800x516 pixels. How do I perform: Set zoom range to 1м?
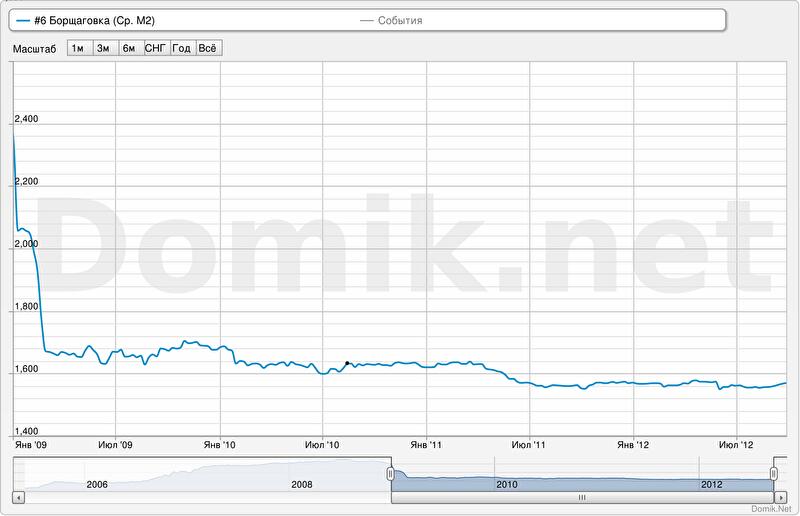click(78, 48)
